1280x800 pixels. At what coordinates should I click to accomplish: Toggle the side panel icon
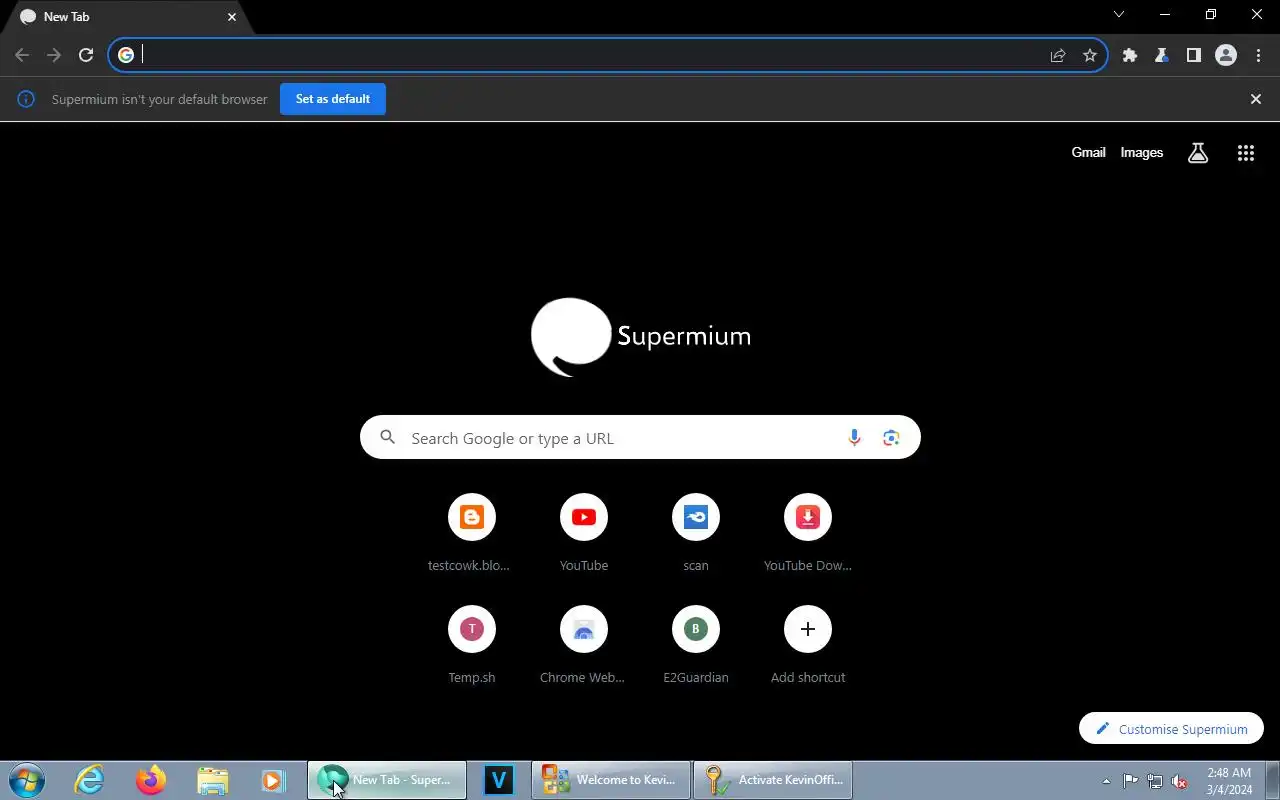1193,55
